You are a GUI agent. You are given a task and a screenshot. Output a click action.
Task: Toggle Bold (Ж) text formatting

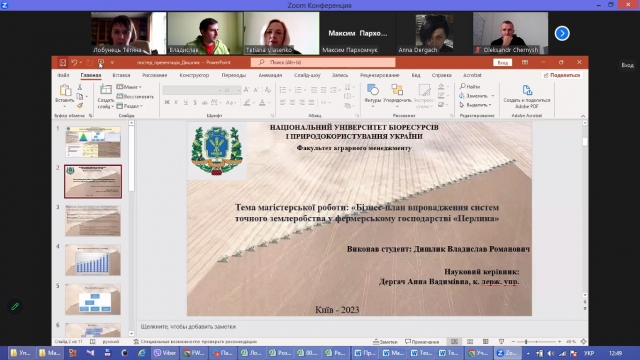pyautogui.click(x=167, y=102)
